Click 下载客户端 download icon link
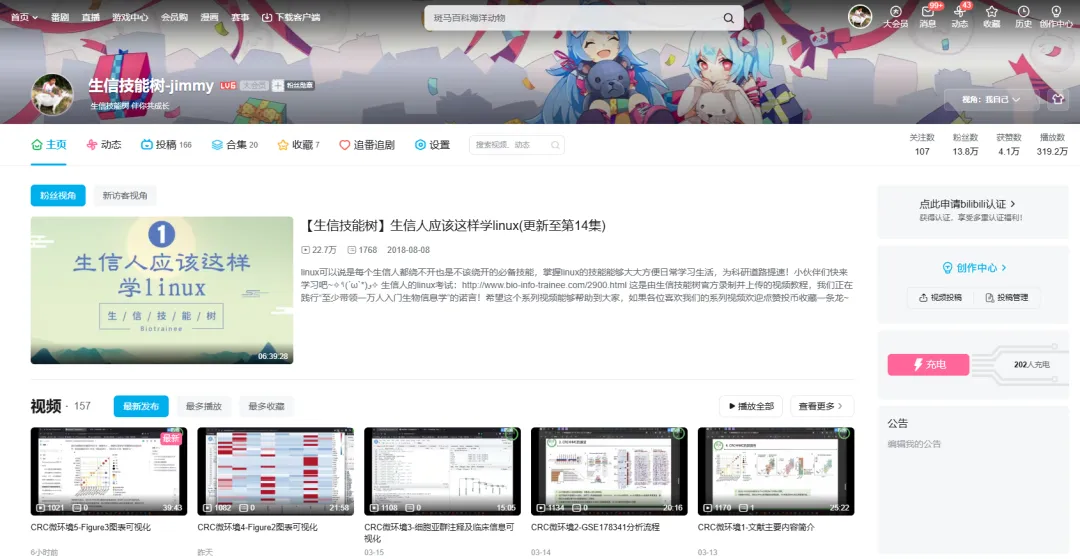 coord(291,17)
